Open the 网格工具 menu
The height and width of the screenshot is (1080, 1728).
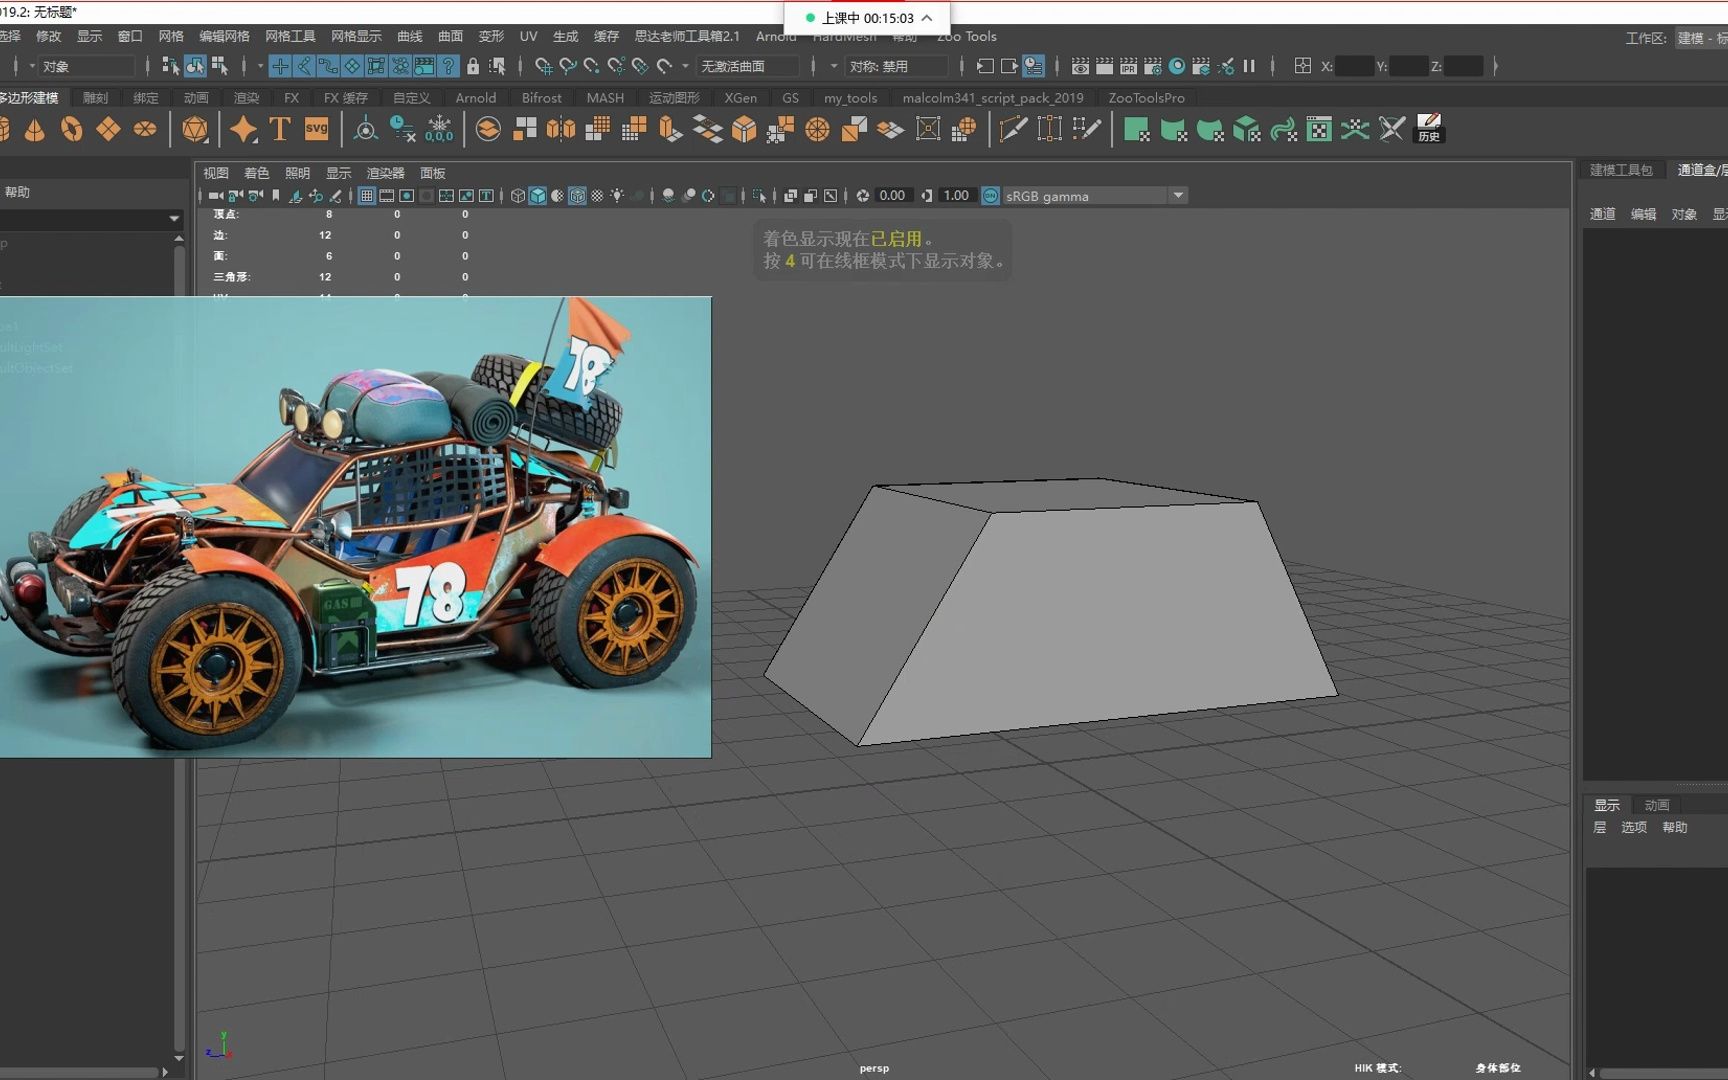click(x=290, y=36)
